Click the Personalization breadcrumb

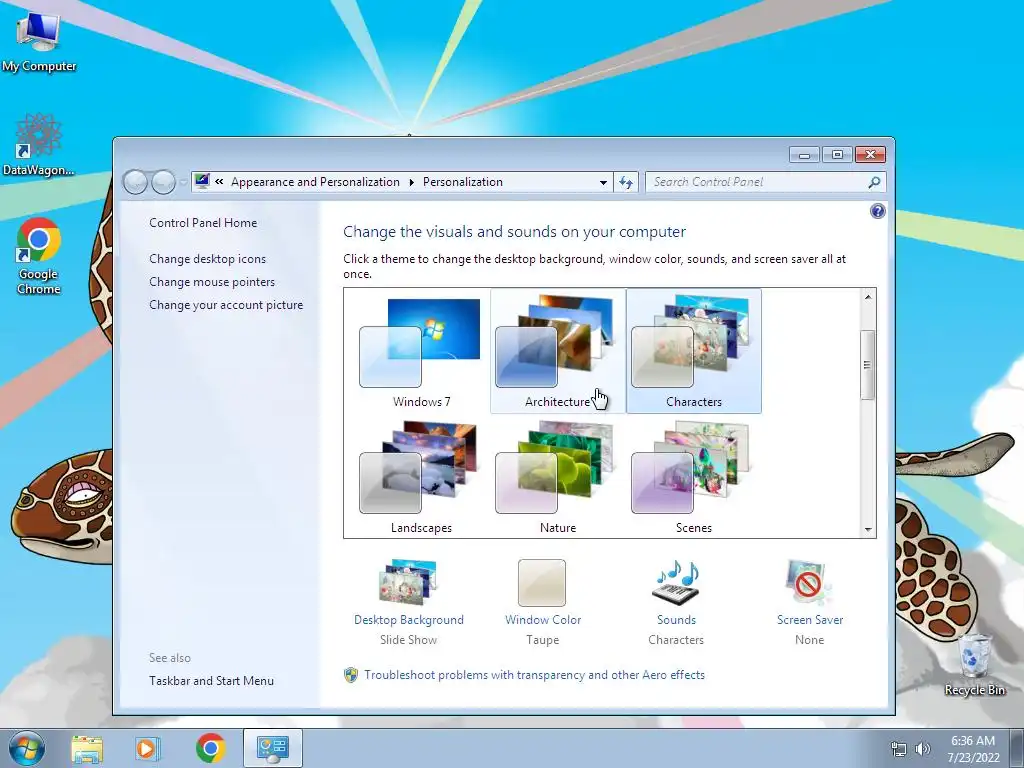(462, 182)
